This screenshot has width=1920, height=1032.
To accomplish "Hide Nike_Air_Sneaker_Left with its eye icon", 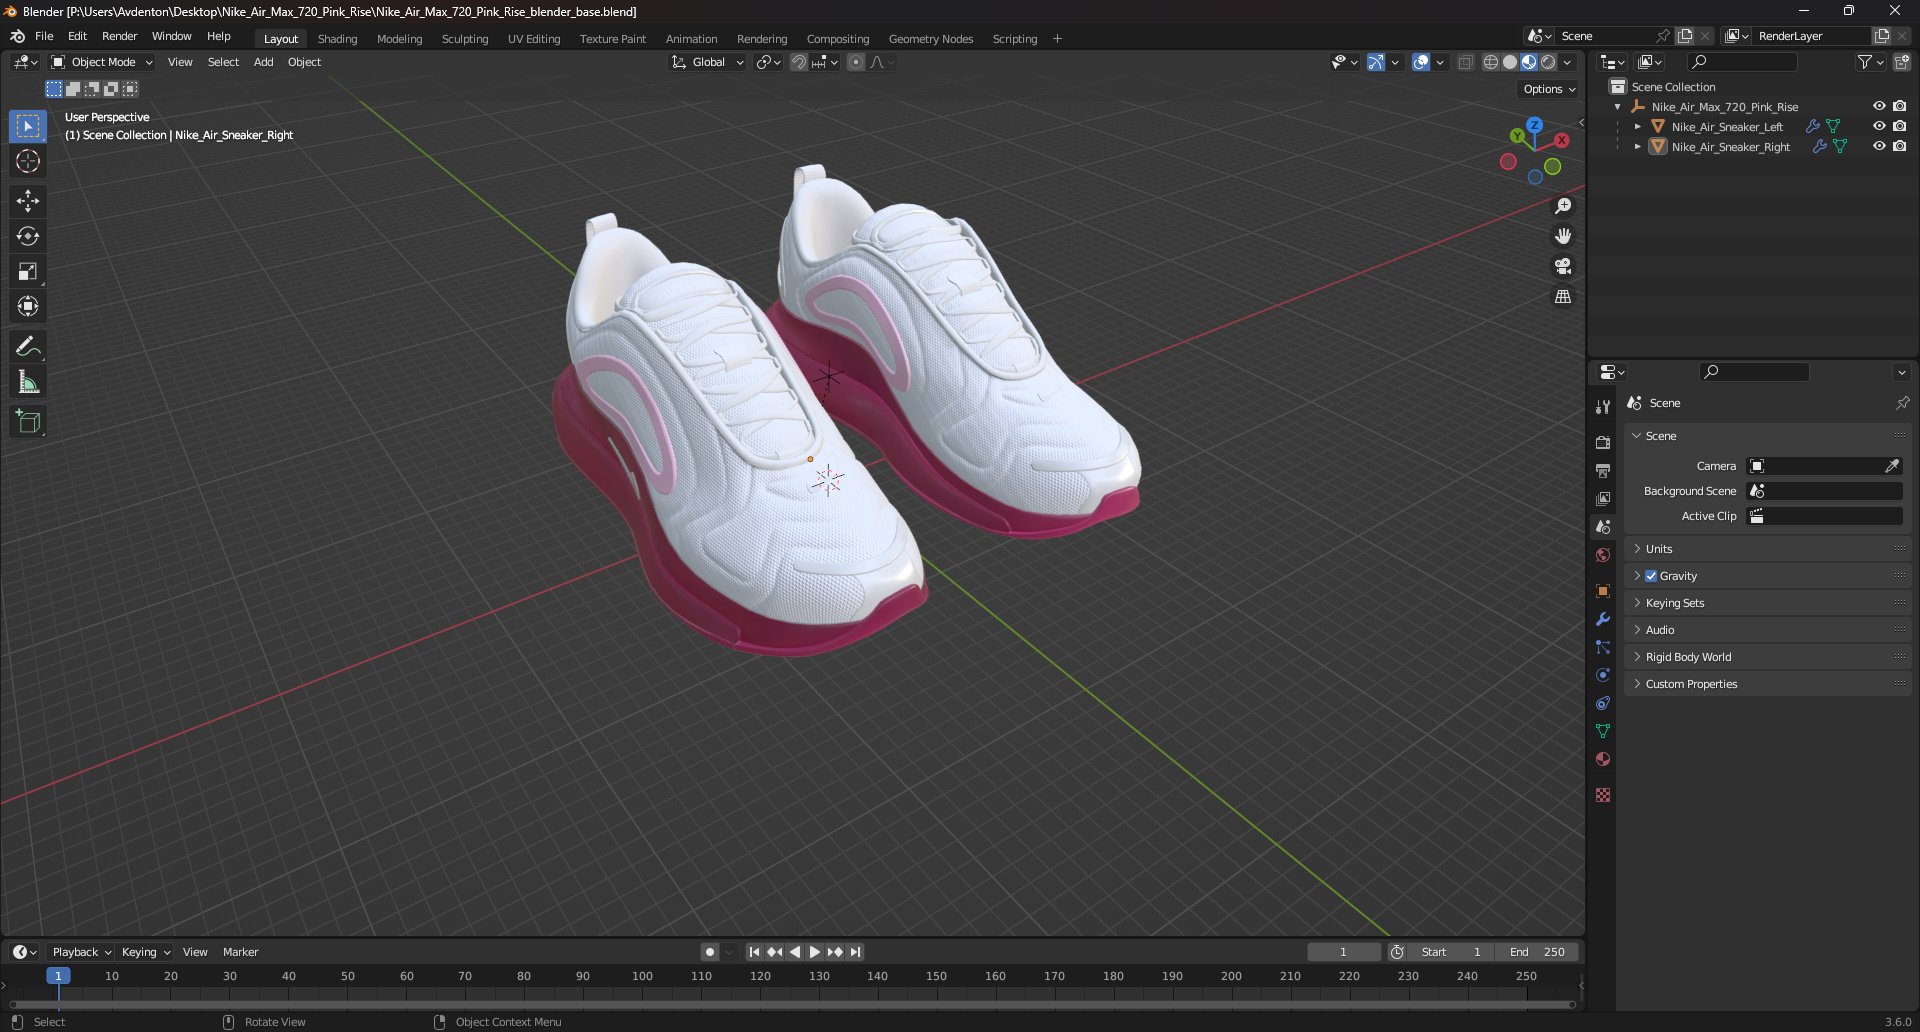I will click(1879, 126).
